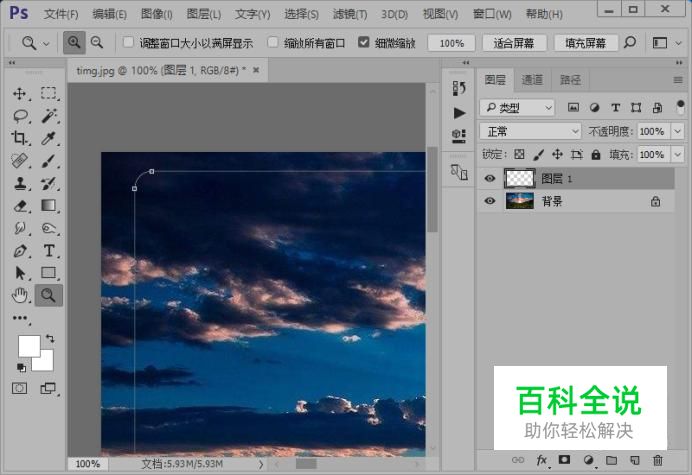
Task: Toggle Quick Mask mode
Action: click(x=19, y=388)
